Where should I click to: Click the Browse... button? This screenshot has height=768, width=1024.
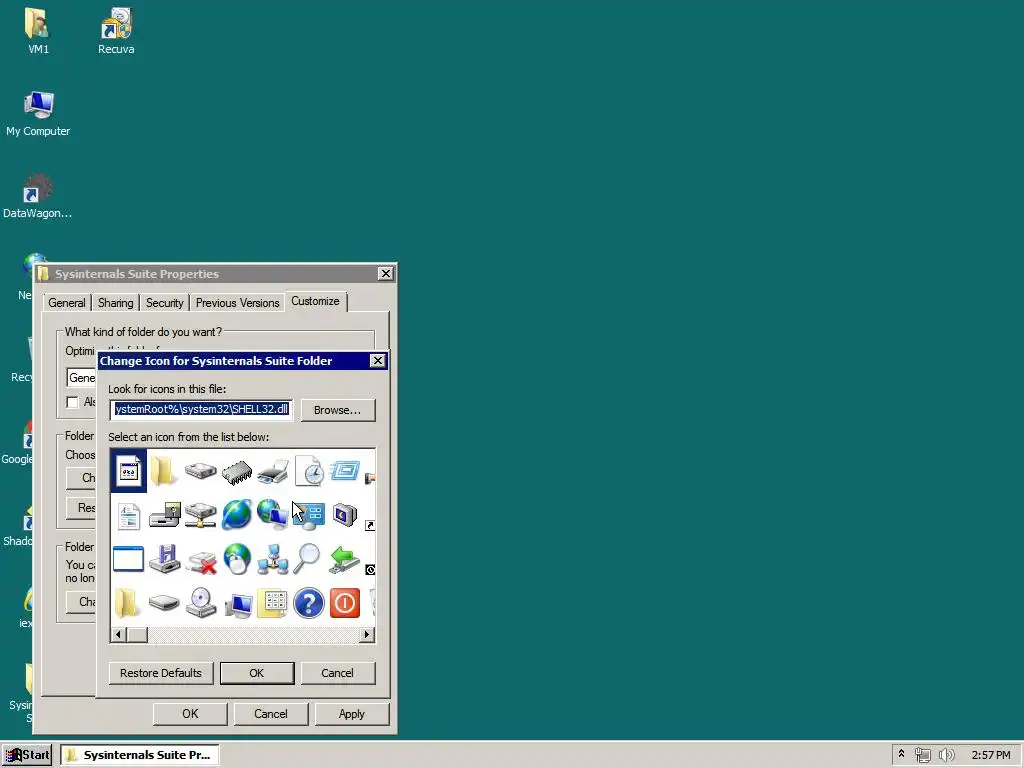click(x=338, y=409)
